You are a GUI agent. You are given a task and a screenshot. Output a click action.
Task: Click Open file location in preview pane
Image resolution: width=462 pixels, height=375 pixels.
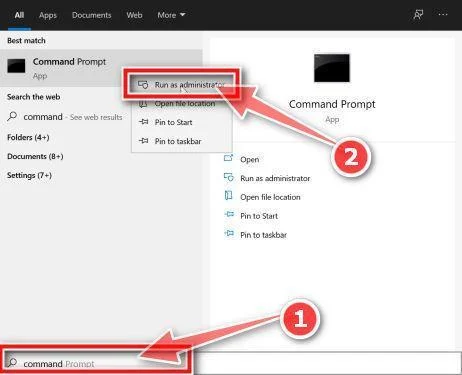[x=270, y=197]
